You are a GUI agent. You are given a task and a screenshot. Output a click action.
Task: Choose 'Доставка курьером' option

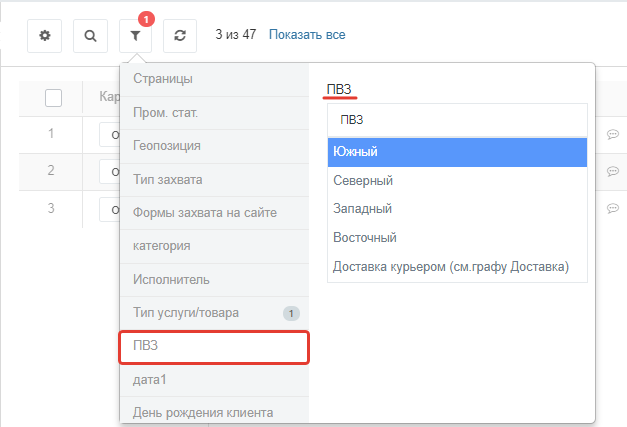click(457, 267)
